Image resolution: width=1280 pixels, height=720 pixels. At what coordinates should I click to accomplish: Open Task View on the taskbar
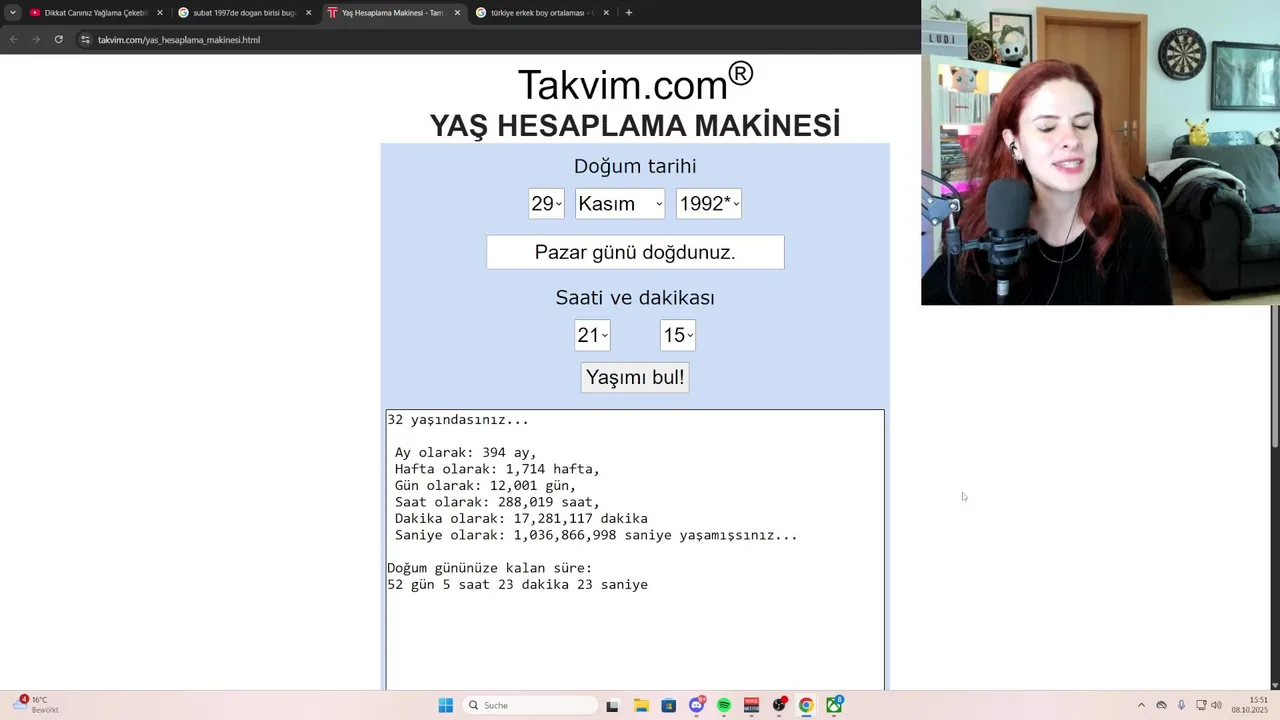click(x=612, y=705)
